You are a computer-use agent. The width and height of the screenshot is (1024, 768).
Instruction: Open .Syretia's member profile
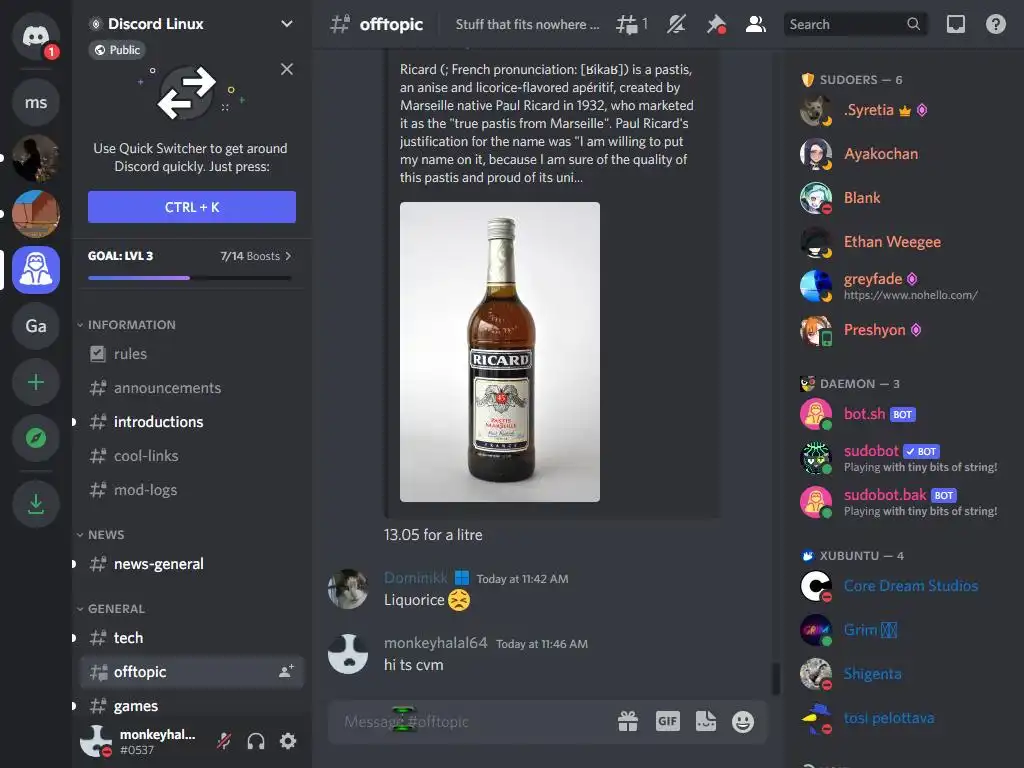(905, 110)
